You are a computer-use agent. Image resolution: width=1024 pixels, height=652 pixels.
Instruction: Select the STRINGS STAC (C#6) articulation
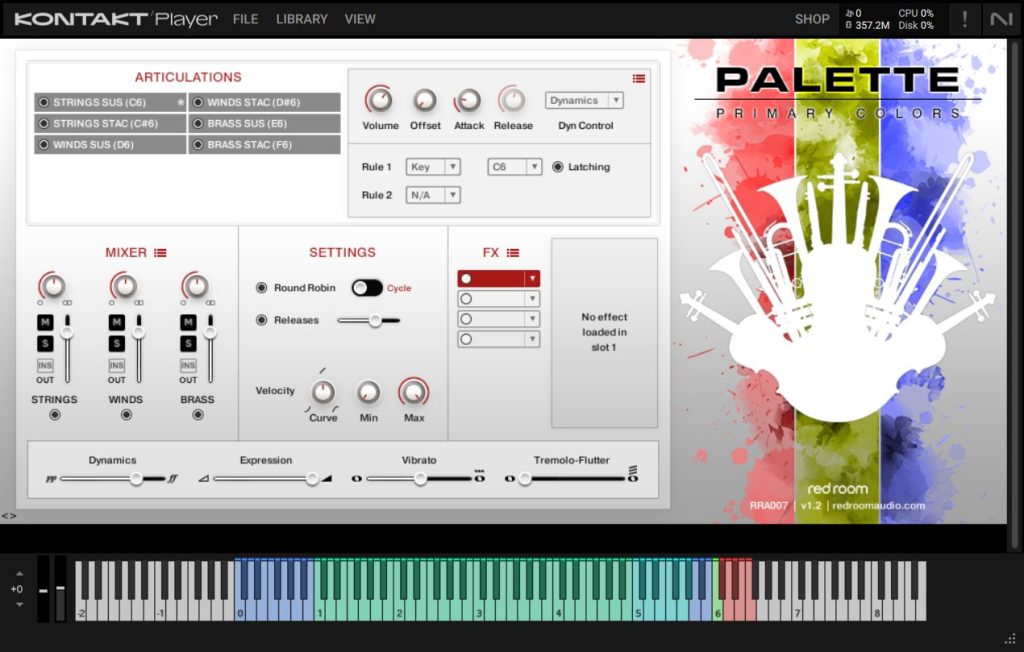click(110, 123)
